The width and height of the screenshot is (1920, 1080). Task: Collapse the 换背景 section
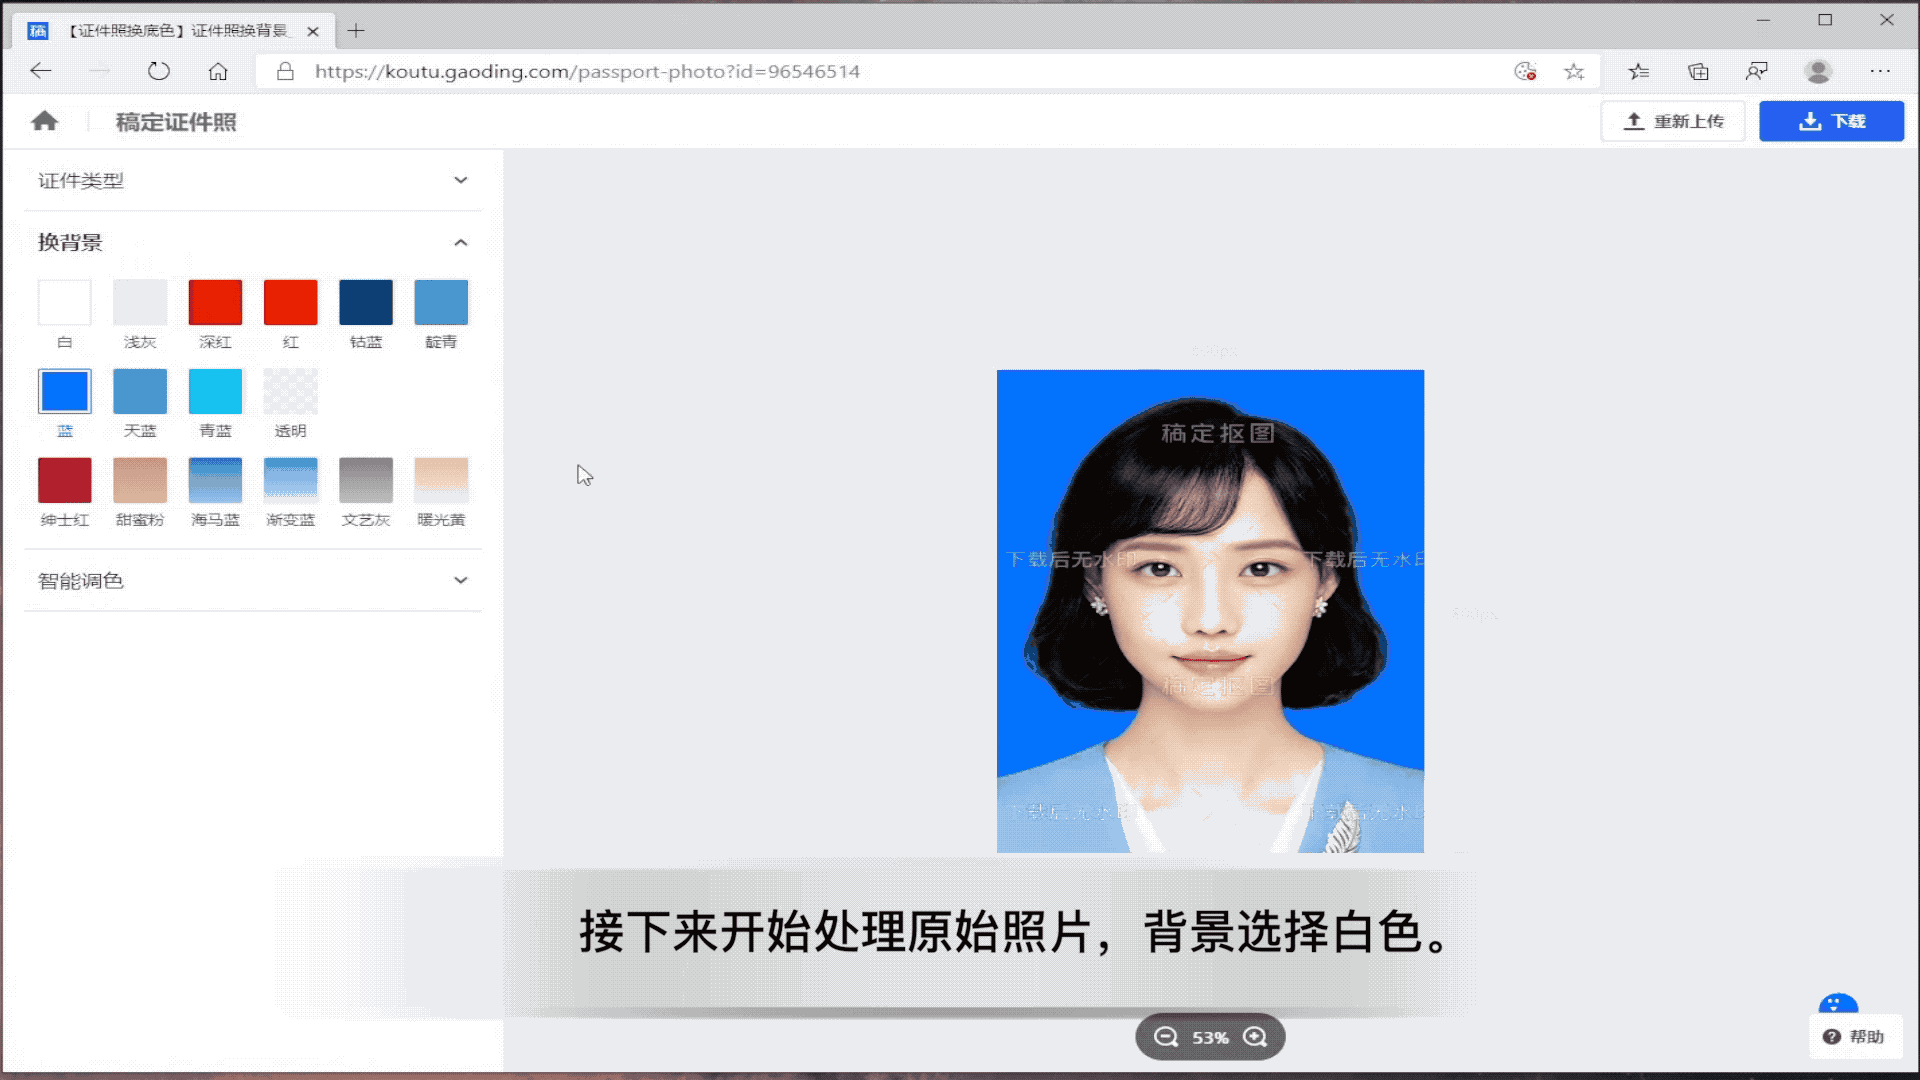(x=460, y=242)
